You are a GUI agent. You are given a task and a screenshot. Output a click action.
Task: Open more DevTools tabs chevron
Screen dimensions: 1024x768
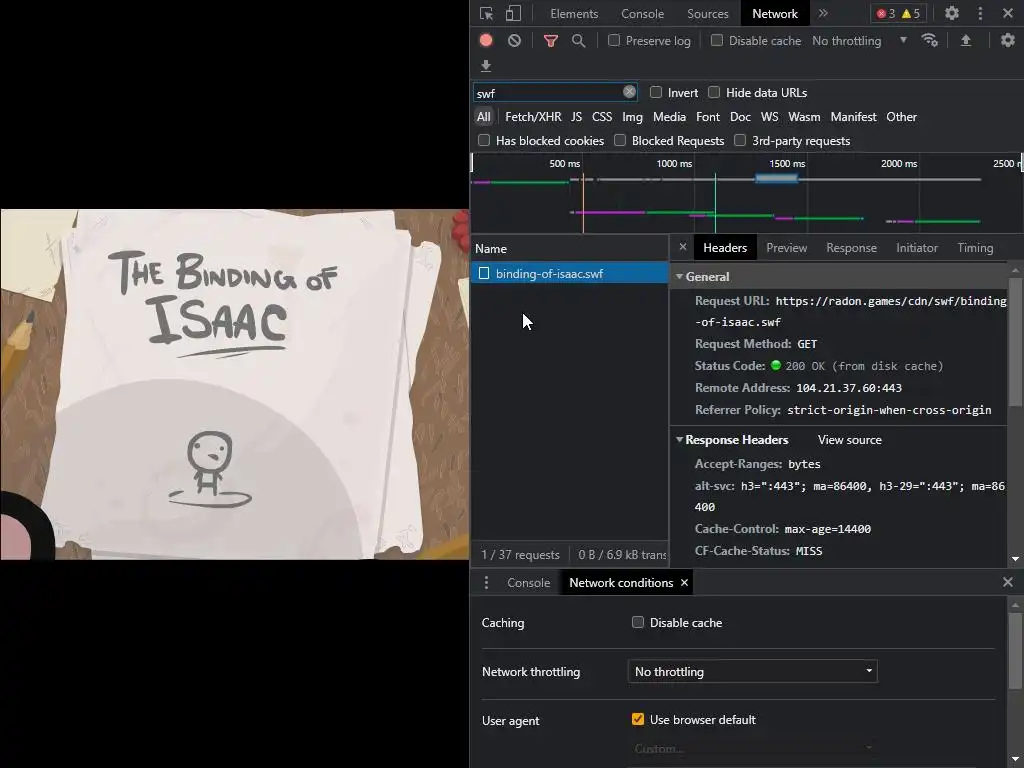[823, 13]
